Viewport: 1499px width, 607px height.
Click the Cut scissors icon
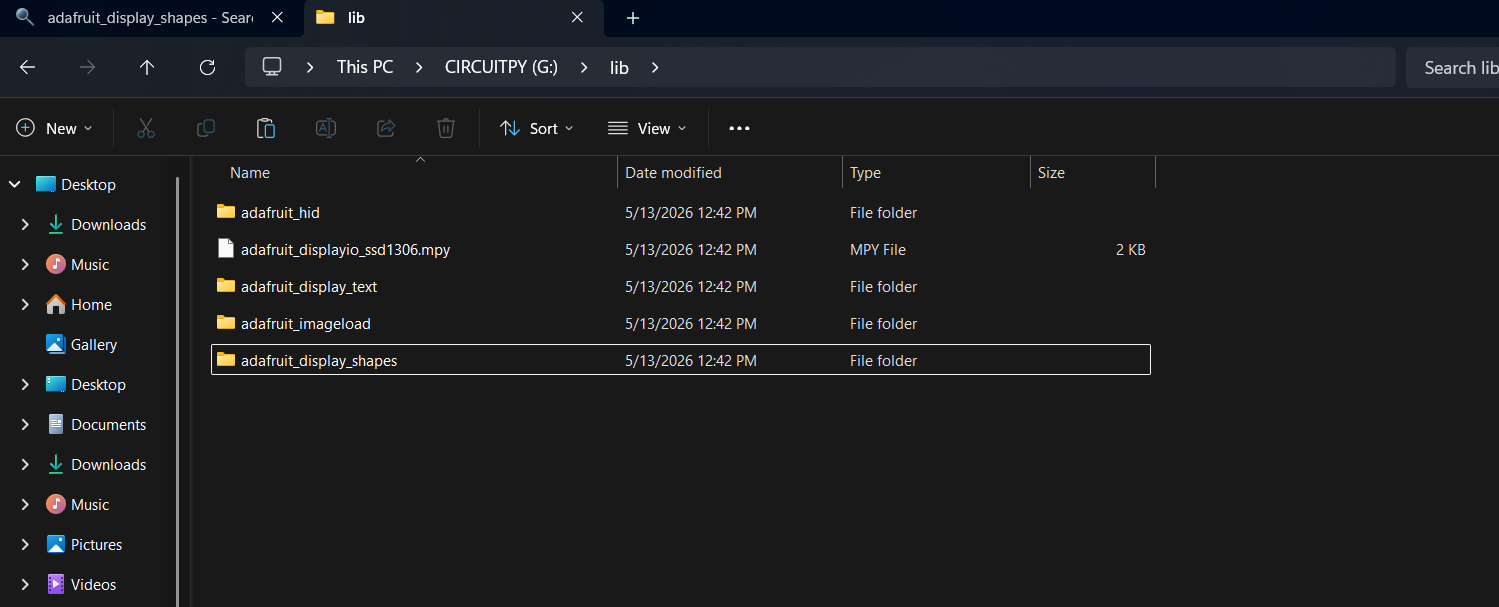point(146,128)
